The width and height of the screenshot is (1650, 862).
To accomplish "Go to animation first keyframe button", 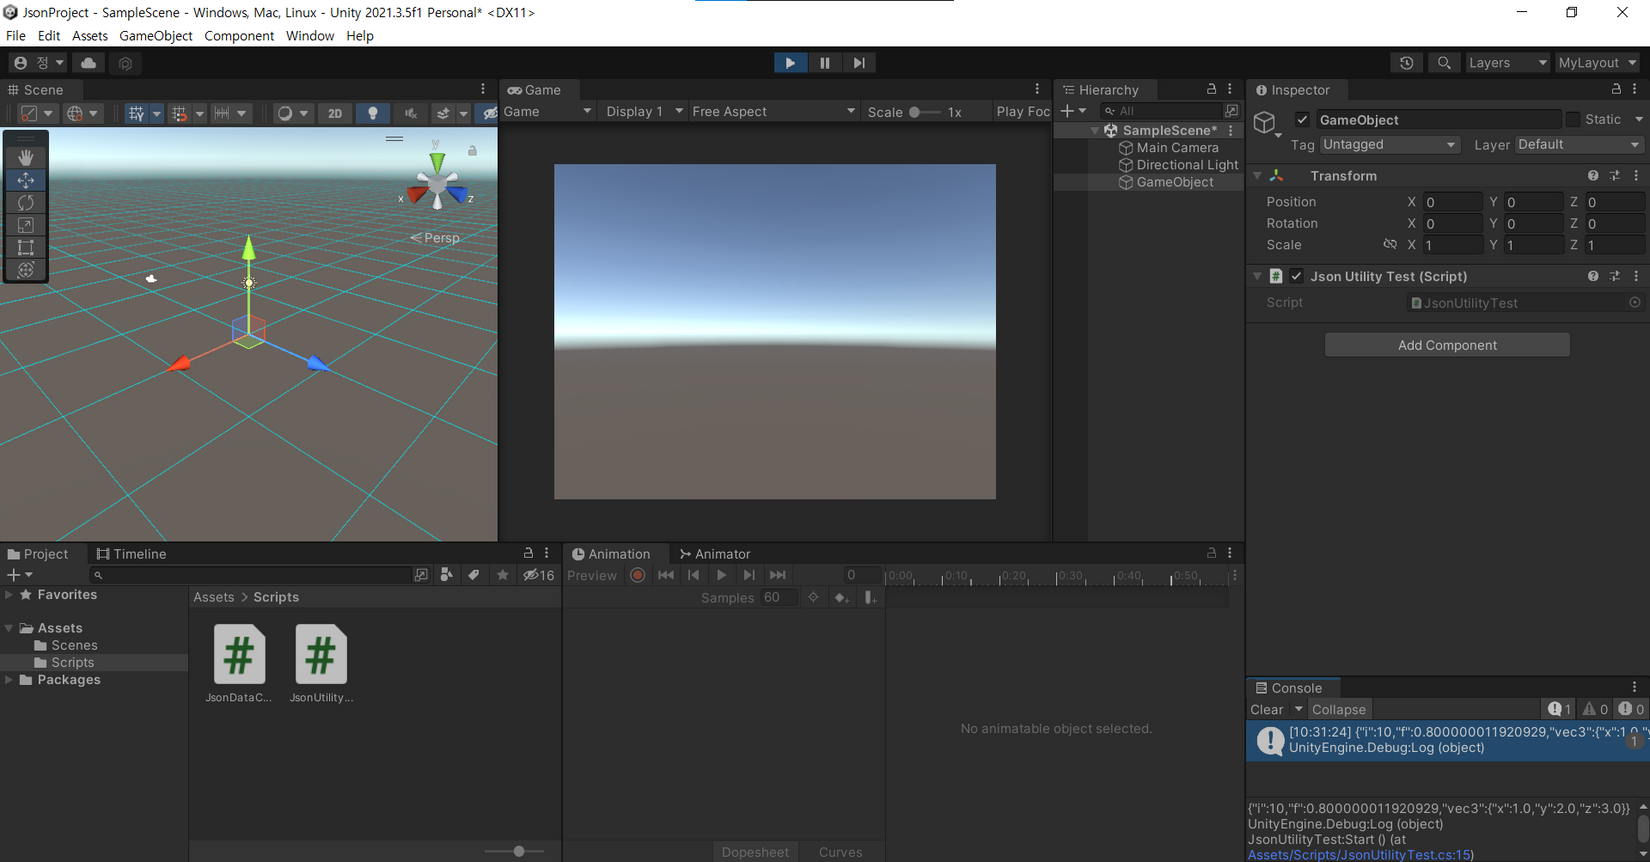I will [665, 575].
